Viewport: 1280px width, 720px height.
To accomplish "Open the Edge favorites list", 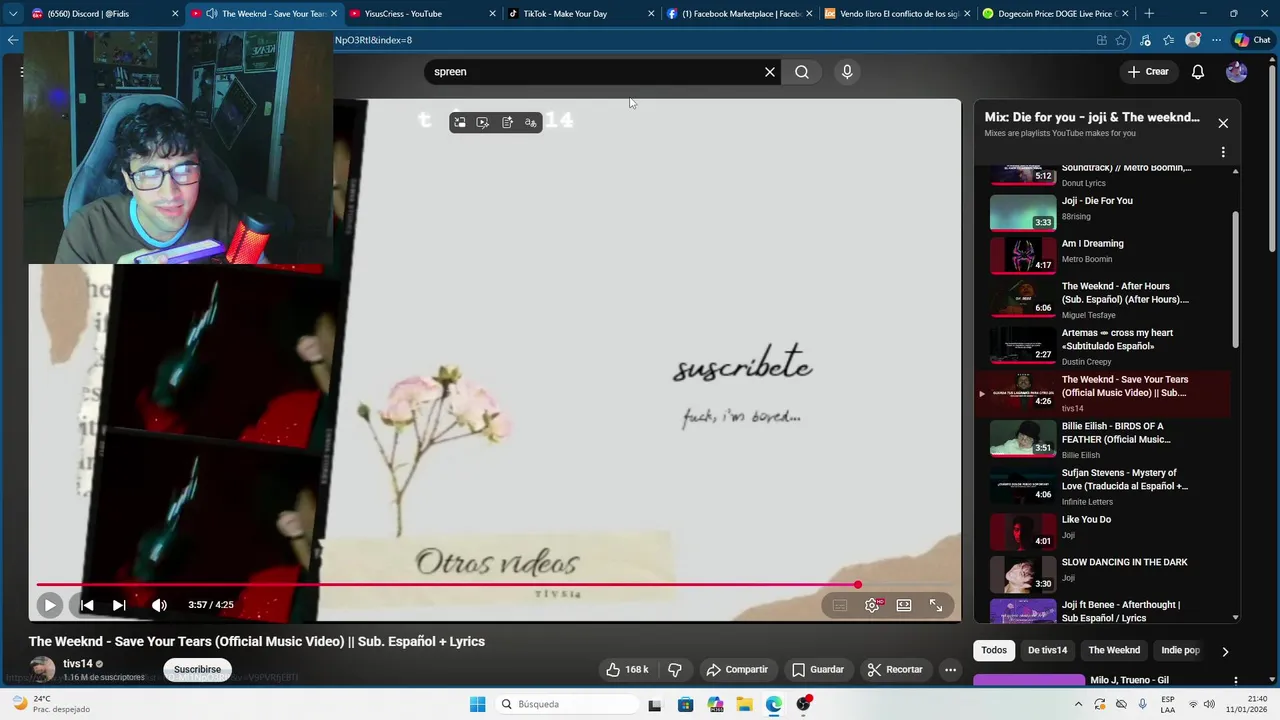I will (1169, 40).
